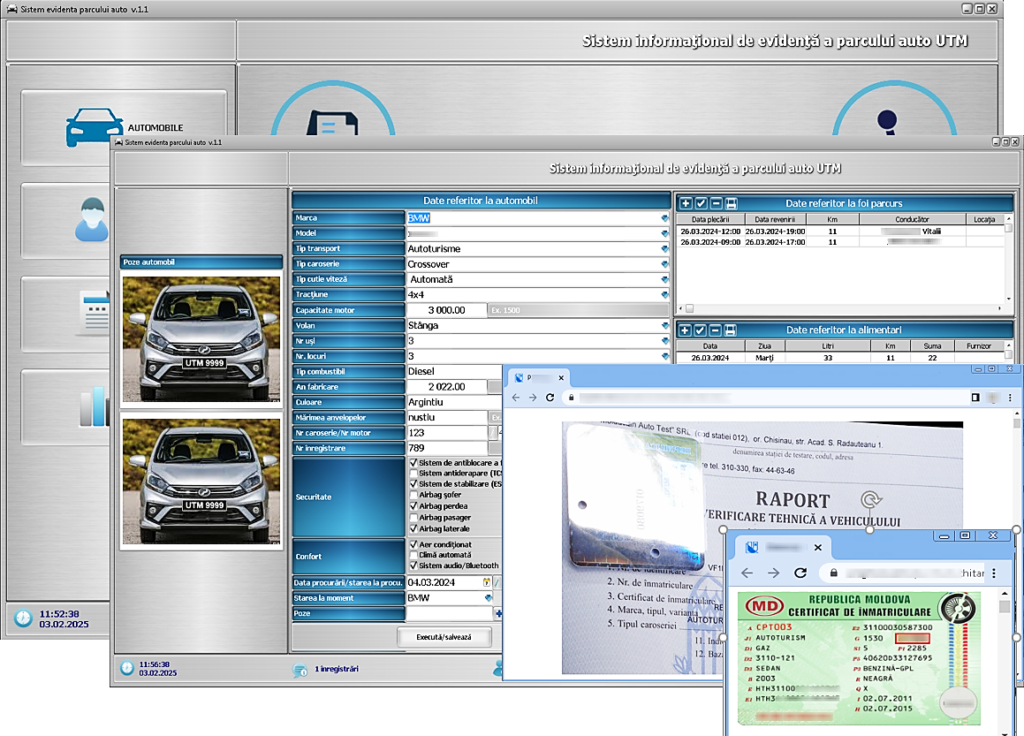Add a new refuel record in alimentari panel
Viewport: 1024px width, 736px height.
click(x=686, y=330)
